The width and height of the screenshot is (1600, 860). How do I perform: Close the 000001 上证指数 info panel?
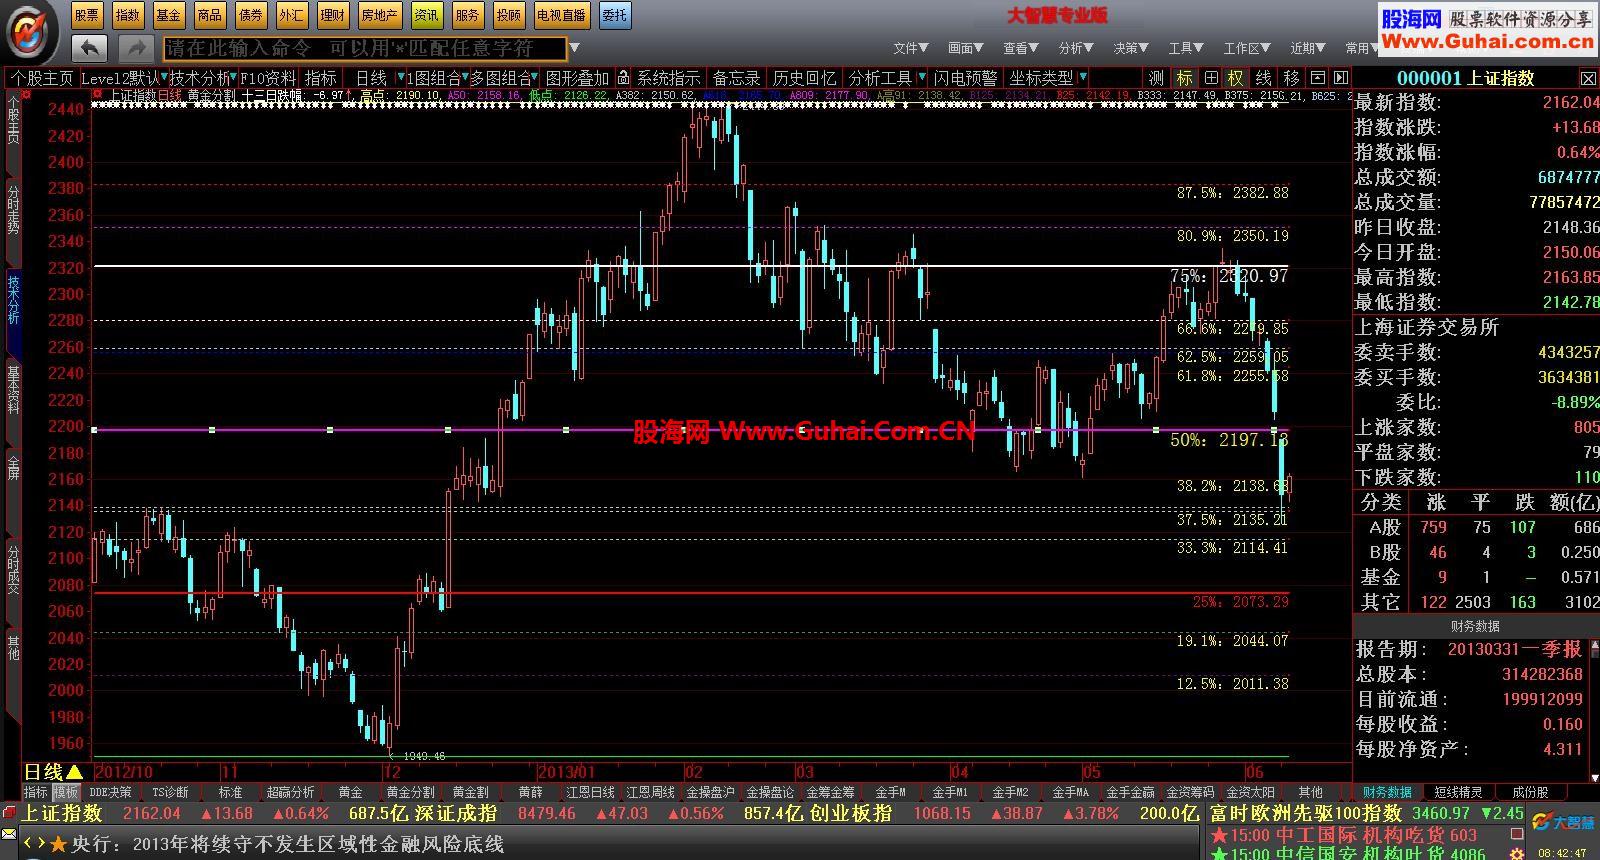(1588, 77)
